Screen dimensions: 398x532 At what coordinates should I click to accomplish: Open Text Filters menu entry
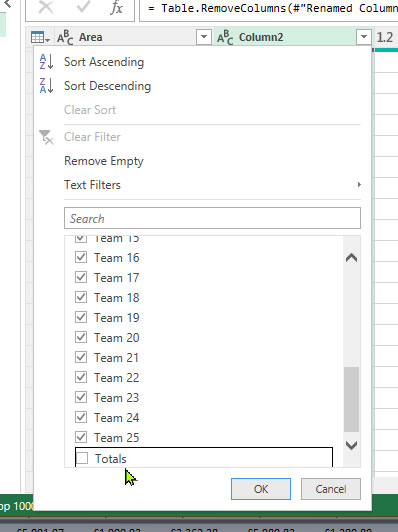coord(92,185)
